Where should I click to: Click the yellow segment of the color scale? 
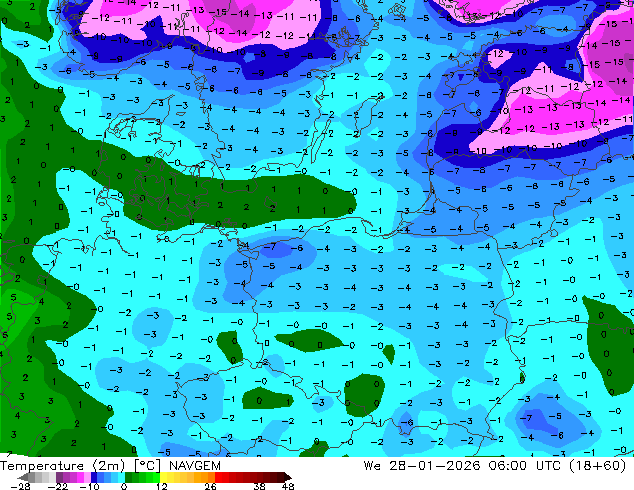pyautogui.click(x=163, y=477)
